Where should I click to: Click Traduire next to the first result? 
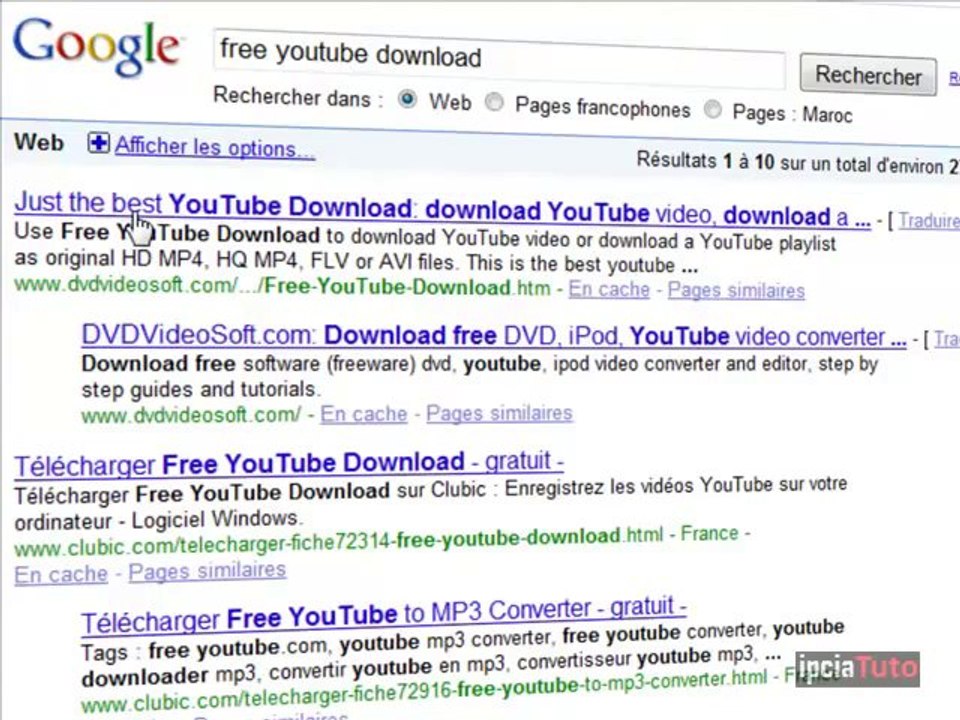pos(929,221)
